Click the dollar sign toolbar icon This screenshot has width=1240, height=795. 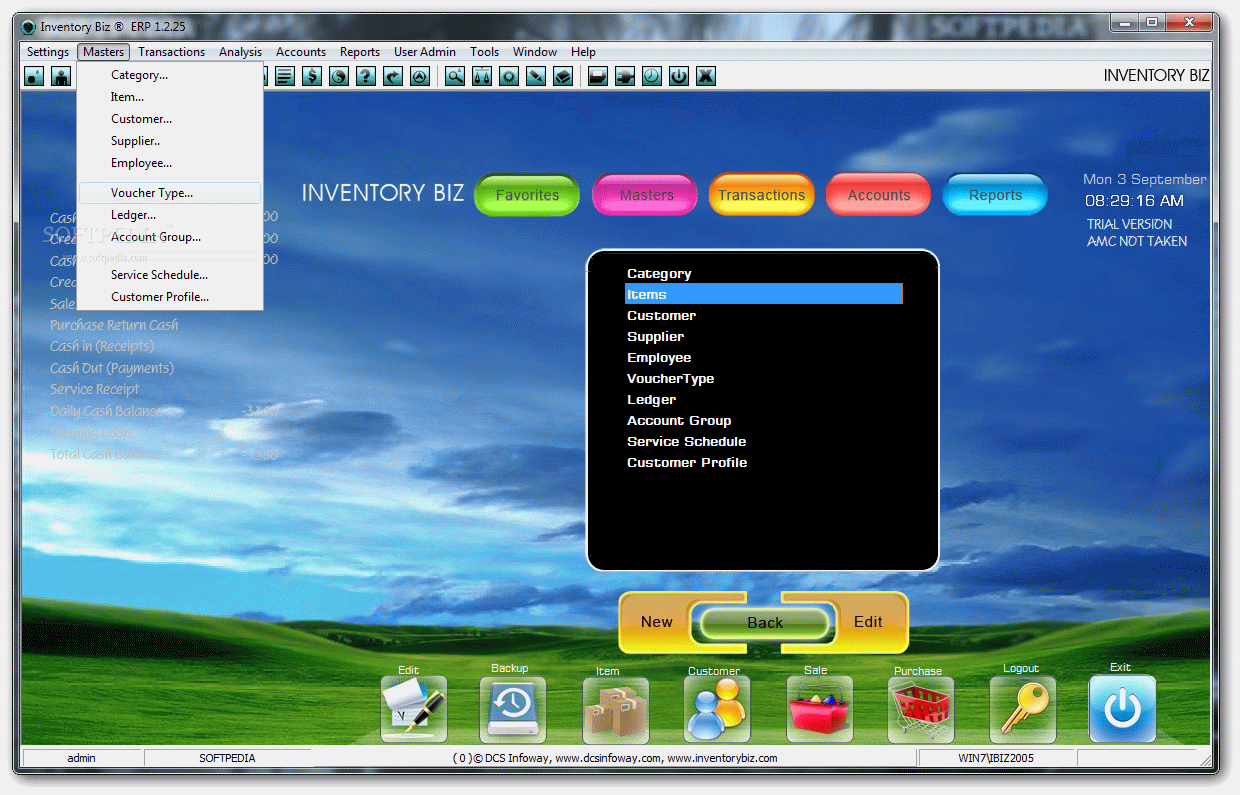pyautogui.click(x=312, y=75)
